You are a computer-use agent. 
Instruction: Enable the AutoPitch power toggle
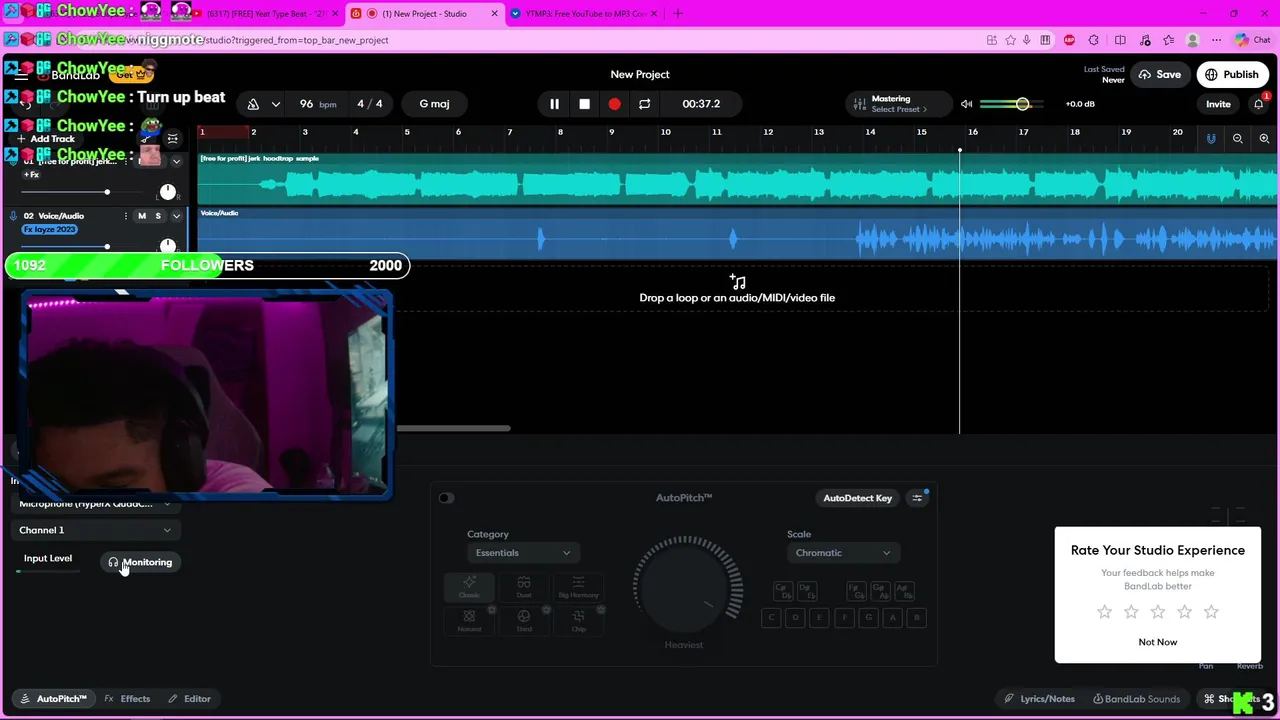tap(446, 498)
